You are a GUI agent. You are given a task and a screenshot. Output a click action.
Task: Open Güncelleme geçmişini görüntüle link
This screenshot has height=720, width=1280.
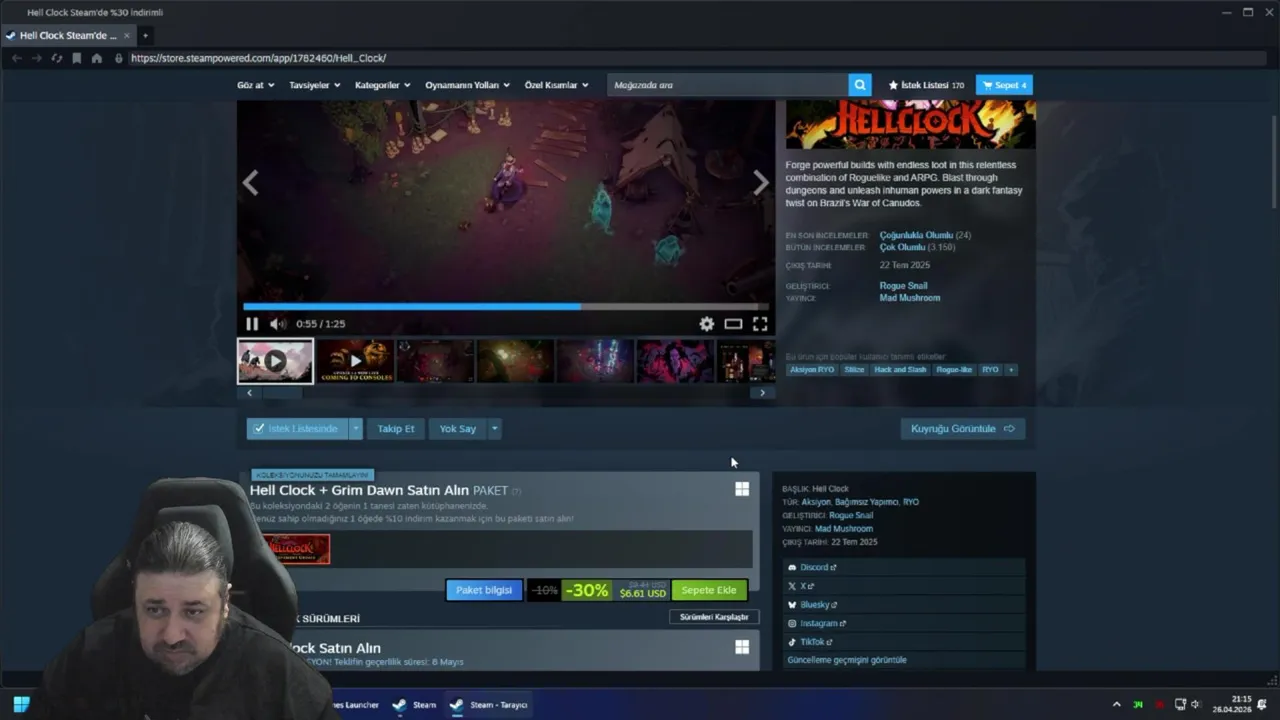[847, 660]
